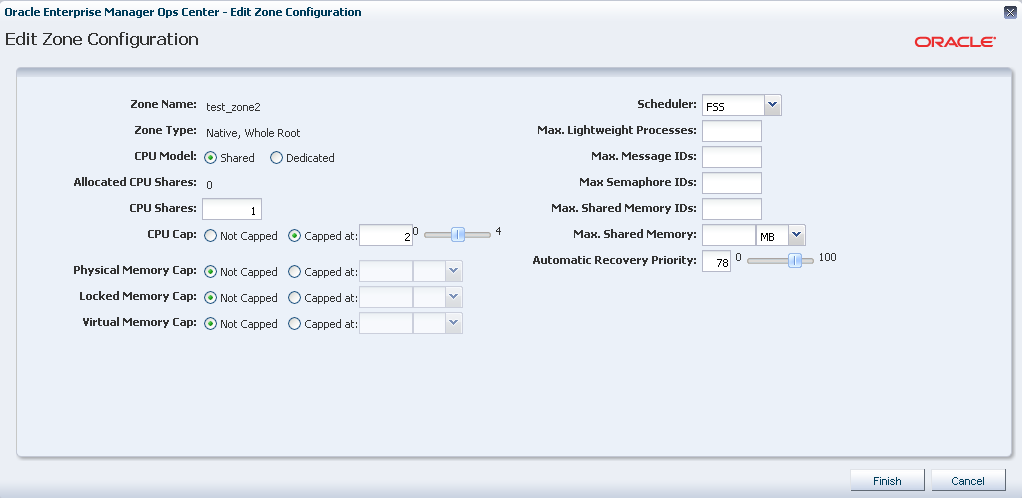The height and width of the screenshot is (498, 1022).
Task: Focus Max. Shared Memory amount field
Action: [729, 235]
